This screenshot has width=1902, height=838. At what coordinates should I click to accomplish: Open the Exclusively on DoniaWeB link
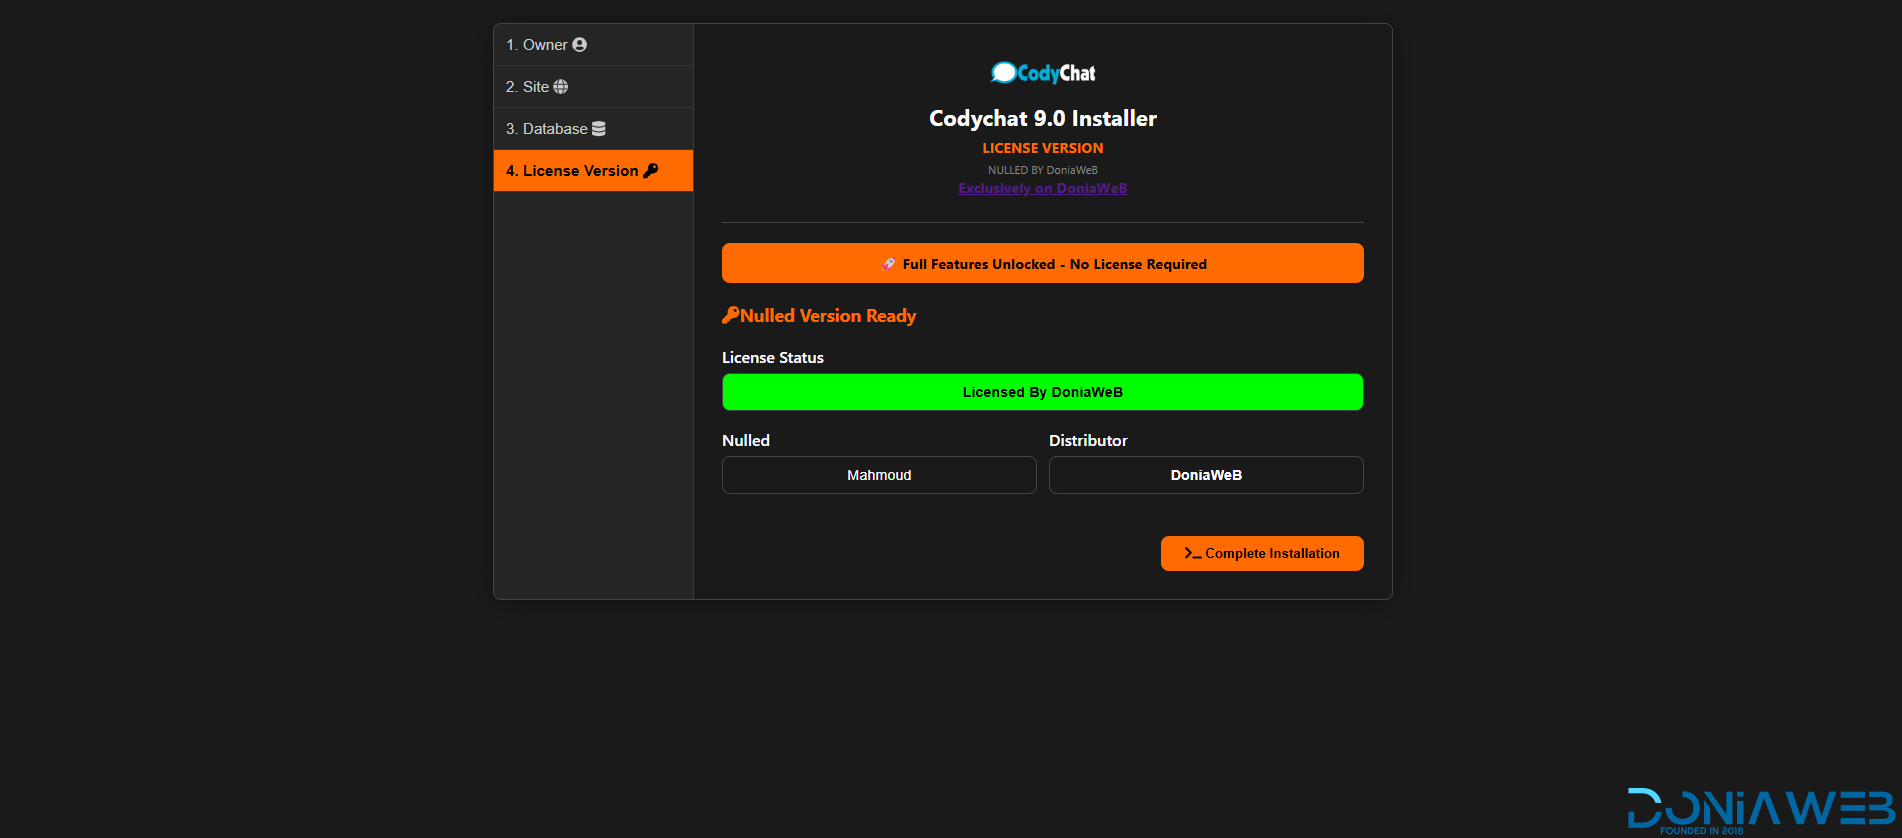pyautogui.click(x=1042, y=189)
